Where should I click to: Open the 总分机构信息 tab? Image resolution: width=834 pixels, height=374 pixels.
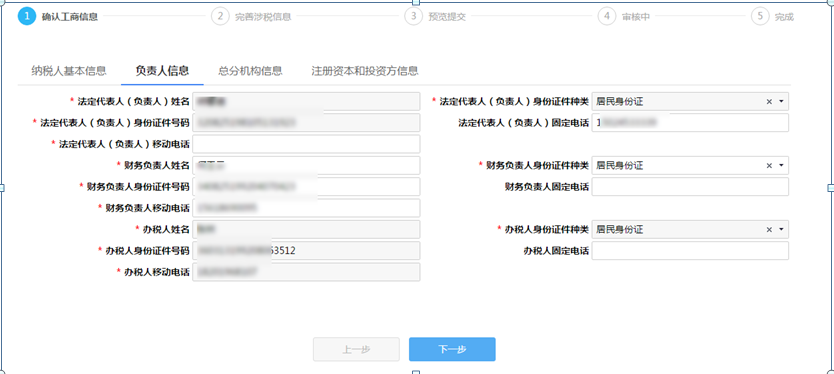click(x=250, y=71)
